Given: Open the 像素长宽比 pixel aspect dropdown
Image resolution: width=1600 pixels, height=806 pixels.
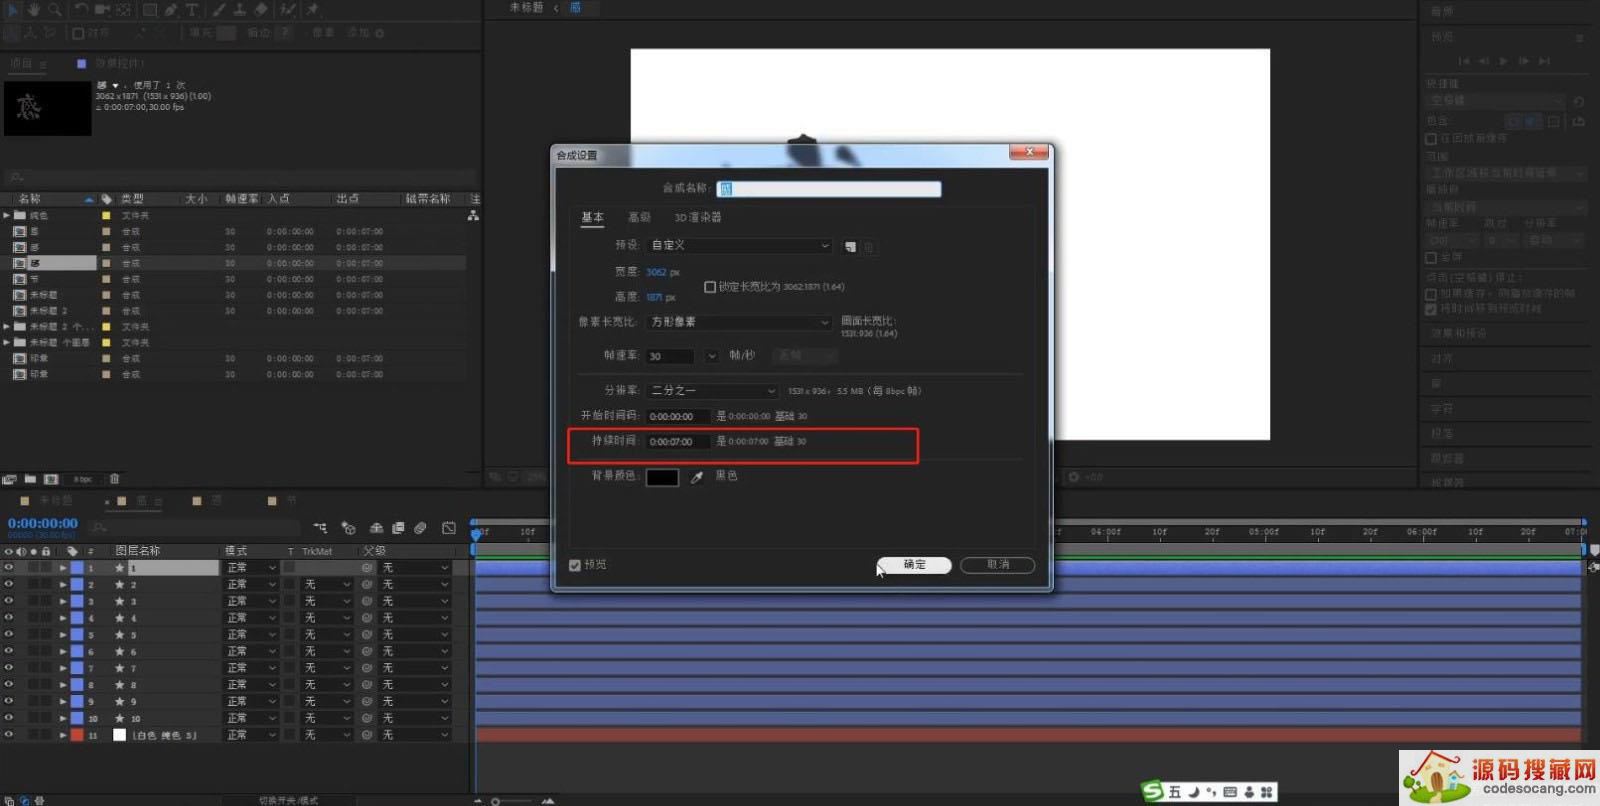Looking at the screenshot, I should click(x=739, y=322).
